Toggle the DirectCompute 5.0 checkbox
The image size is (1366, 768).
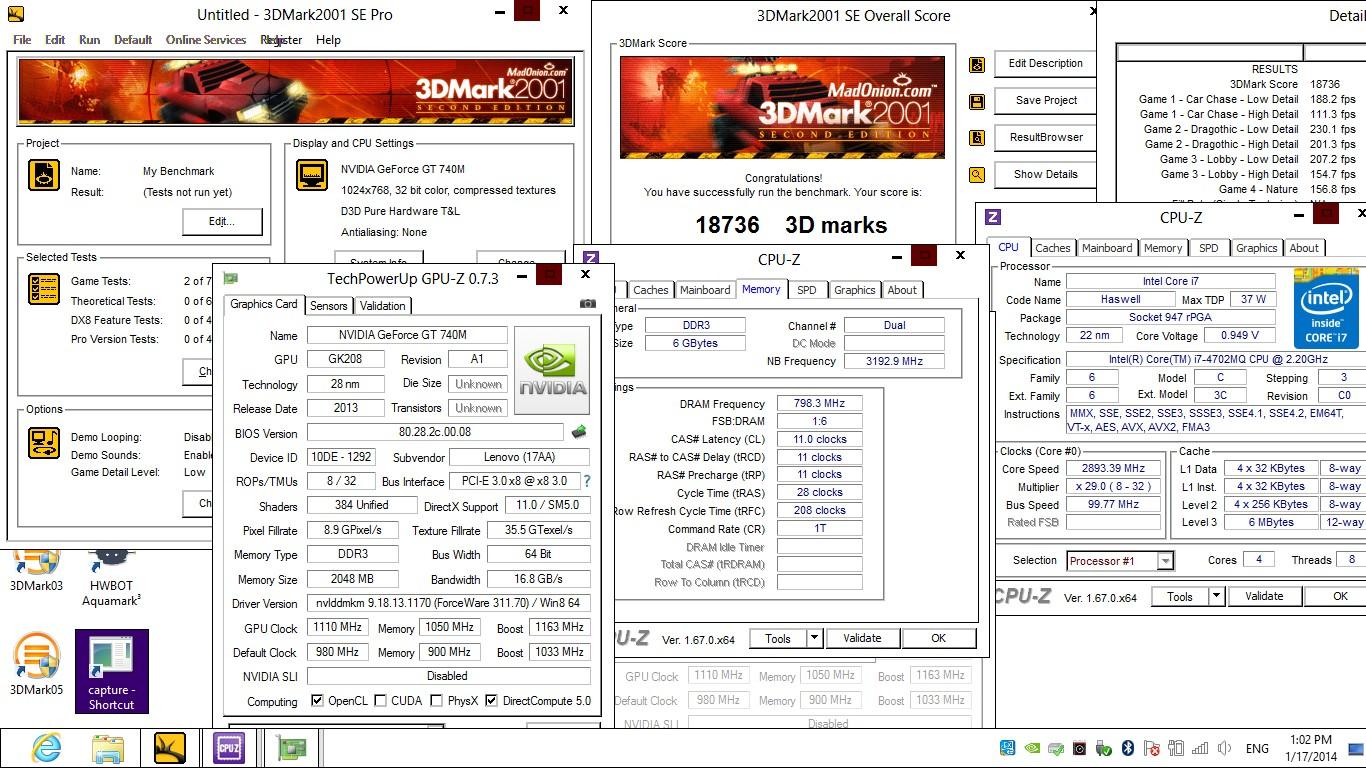pyautogui.click(x=491, y=701)
